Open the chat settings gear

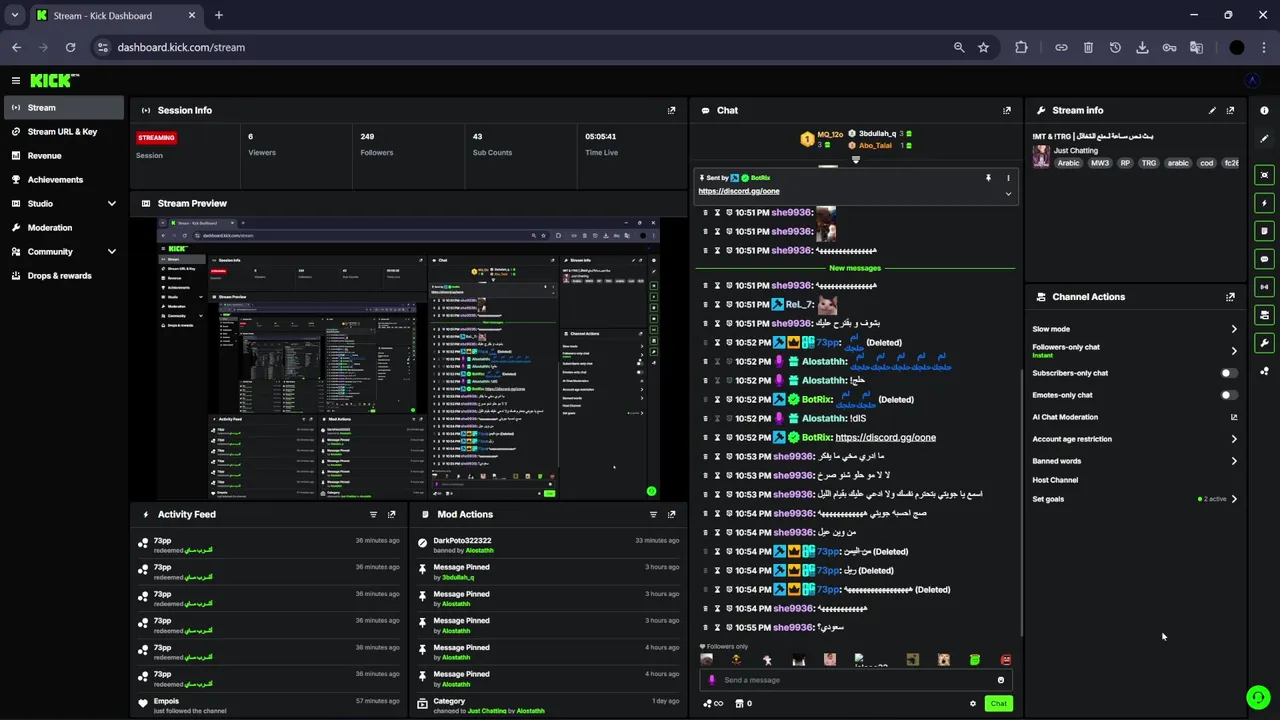click(972, 703)
